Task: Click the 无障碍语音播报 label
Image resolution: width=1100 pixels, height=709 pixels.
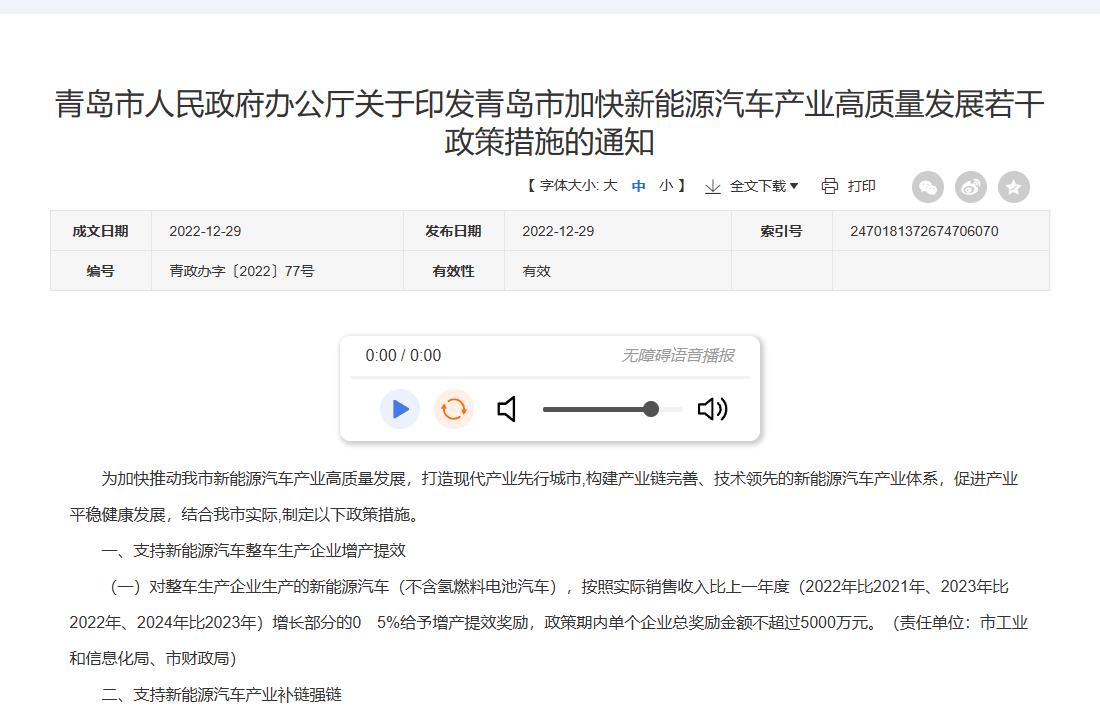Action: coord(677,355)
